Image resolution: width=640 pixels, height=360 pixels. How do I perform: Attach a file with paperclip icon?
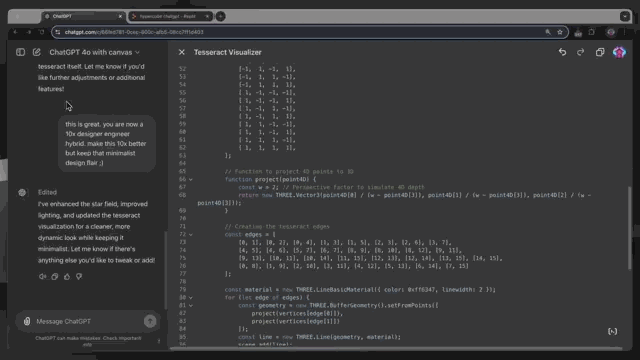pyautogui.click(x=27, y=321)
